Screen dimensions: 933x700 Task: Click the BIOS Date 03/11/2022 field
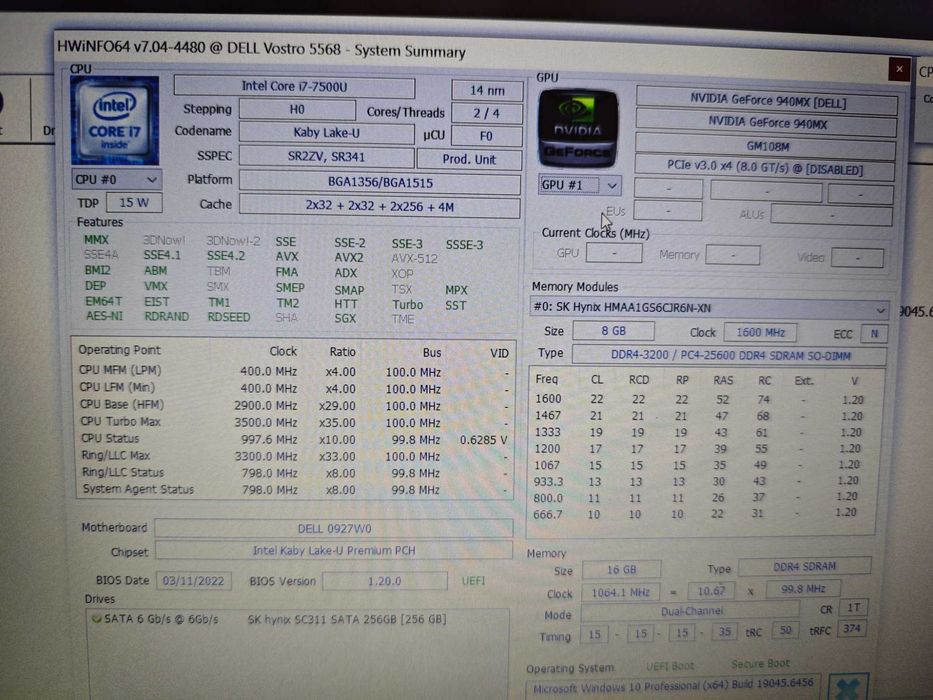[193, 581]
